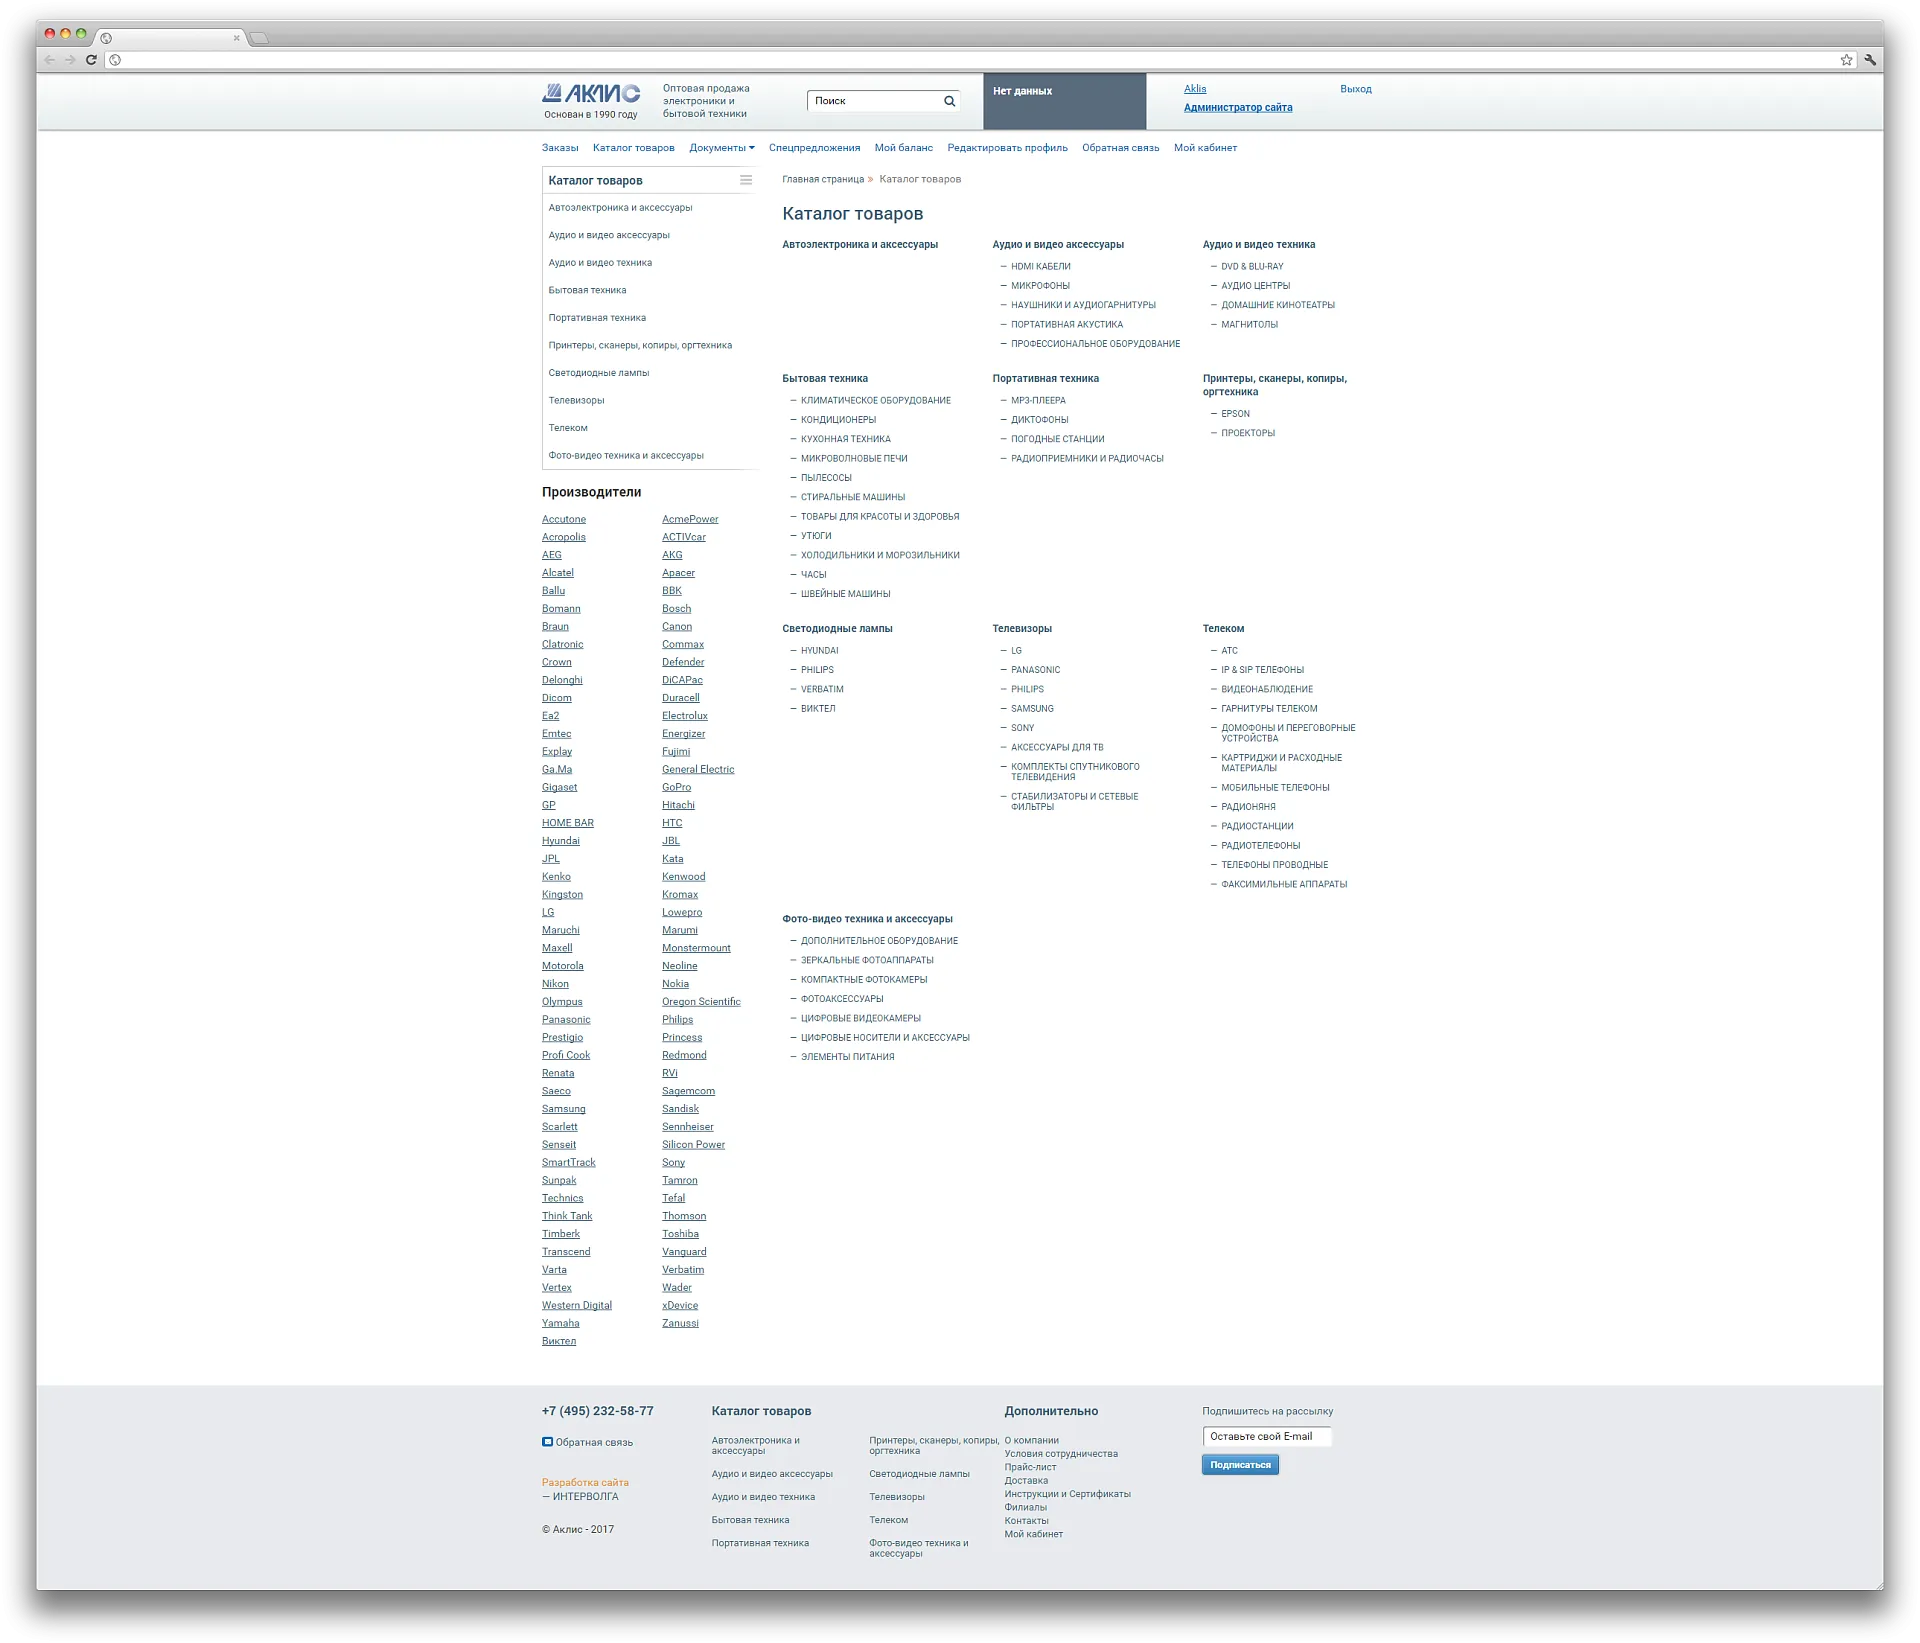Screen dimensions: 1920x1643
Task: Open КОНДИЦИОНЕРЫ subcategory
Action: [x=838, y=420]
